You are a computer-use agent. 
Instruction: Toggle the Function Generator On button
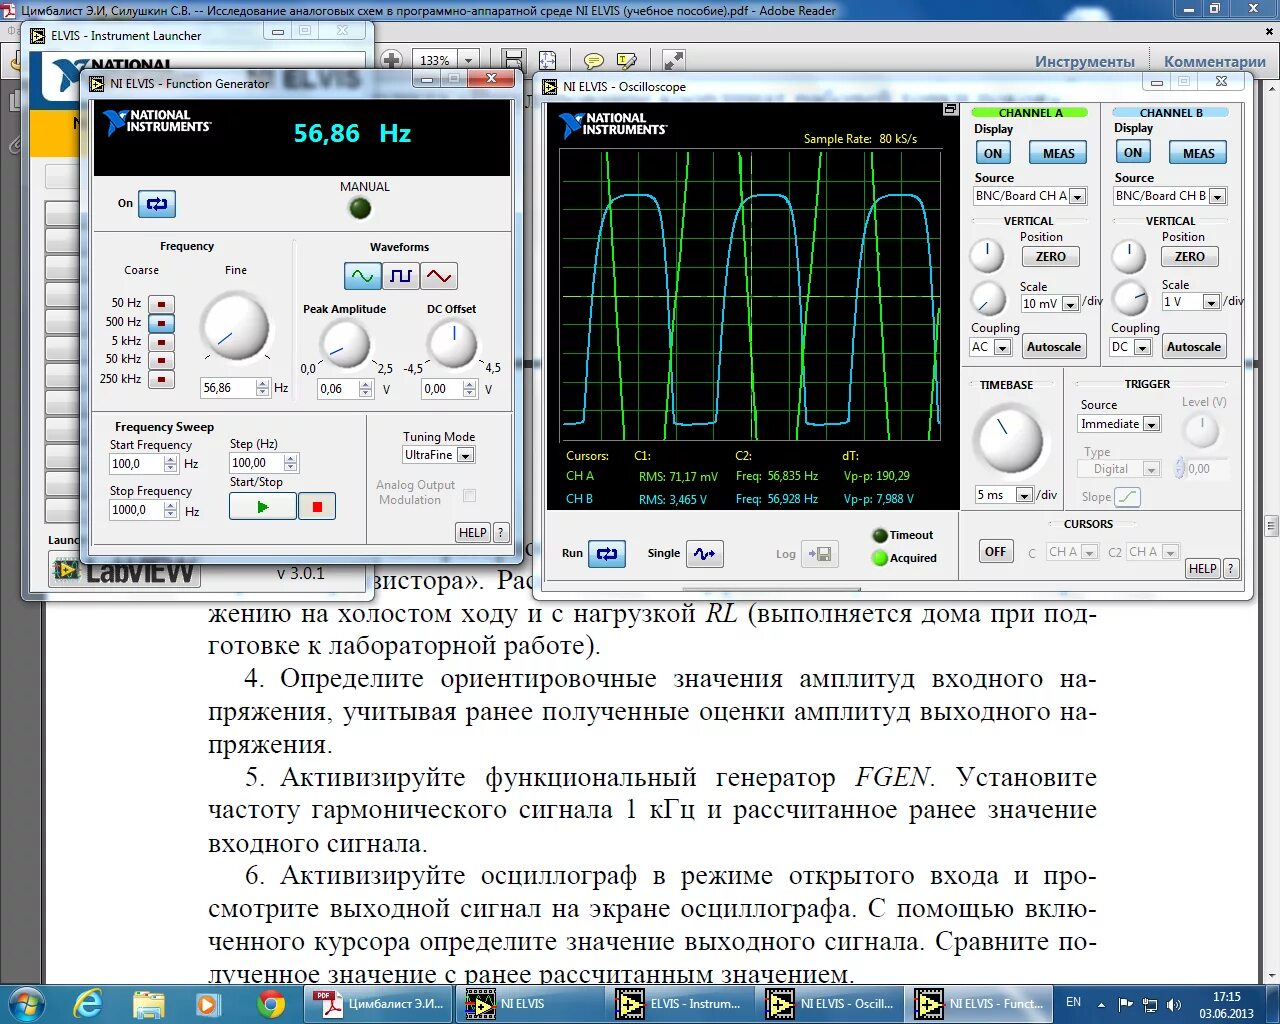click(x=157, y=204)
